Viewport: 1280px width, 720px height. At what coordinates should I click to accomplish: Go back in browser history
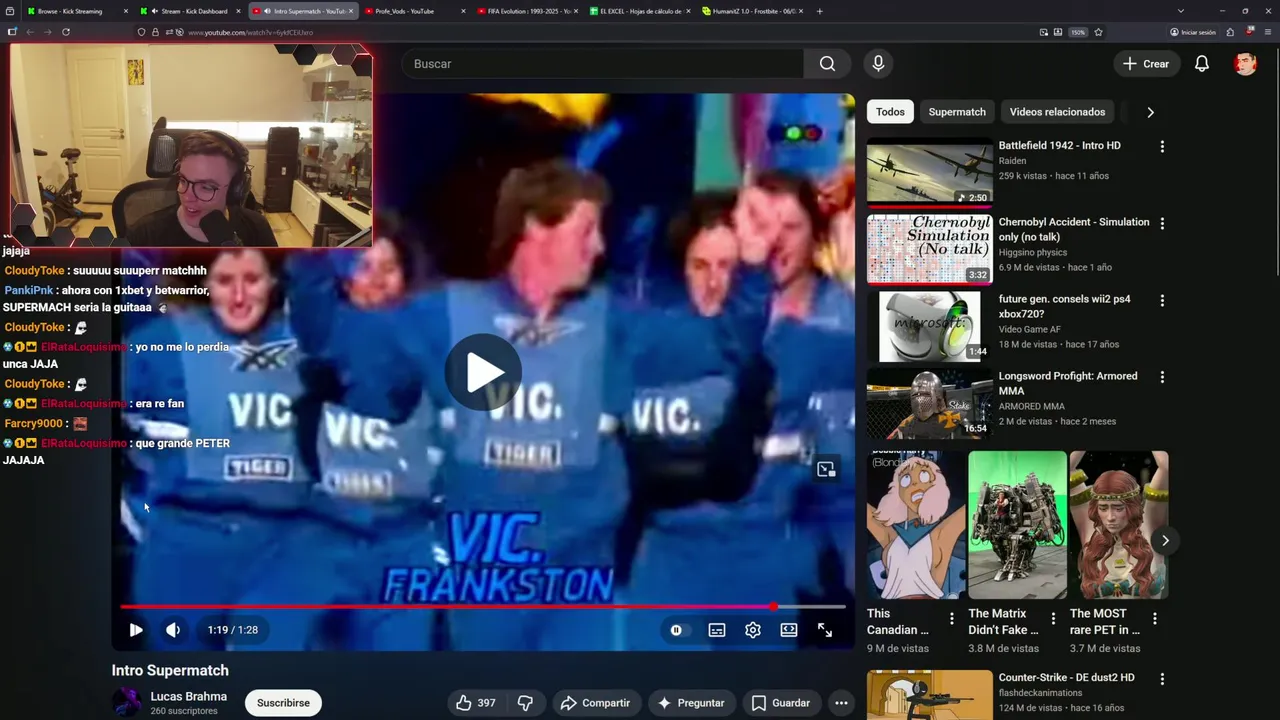pos(30,32)
